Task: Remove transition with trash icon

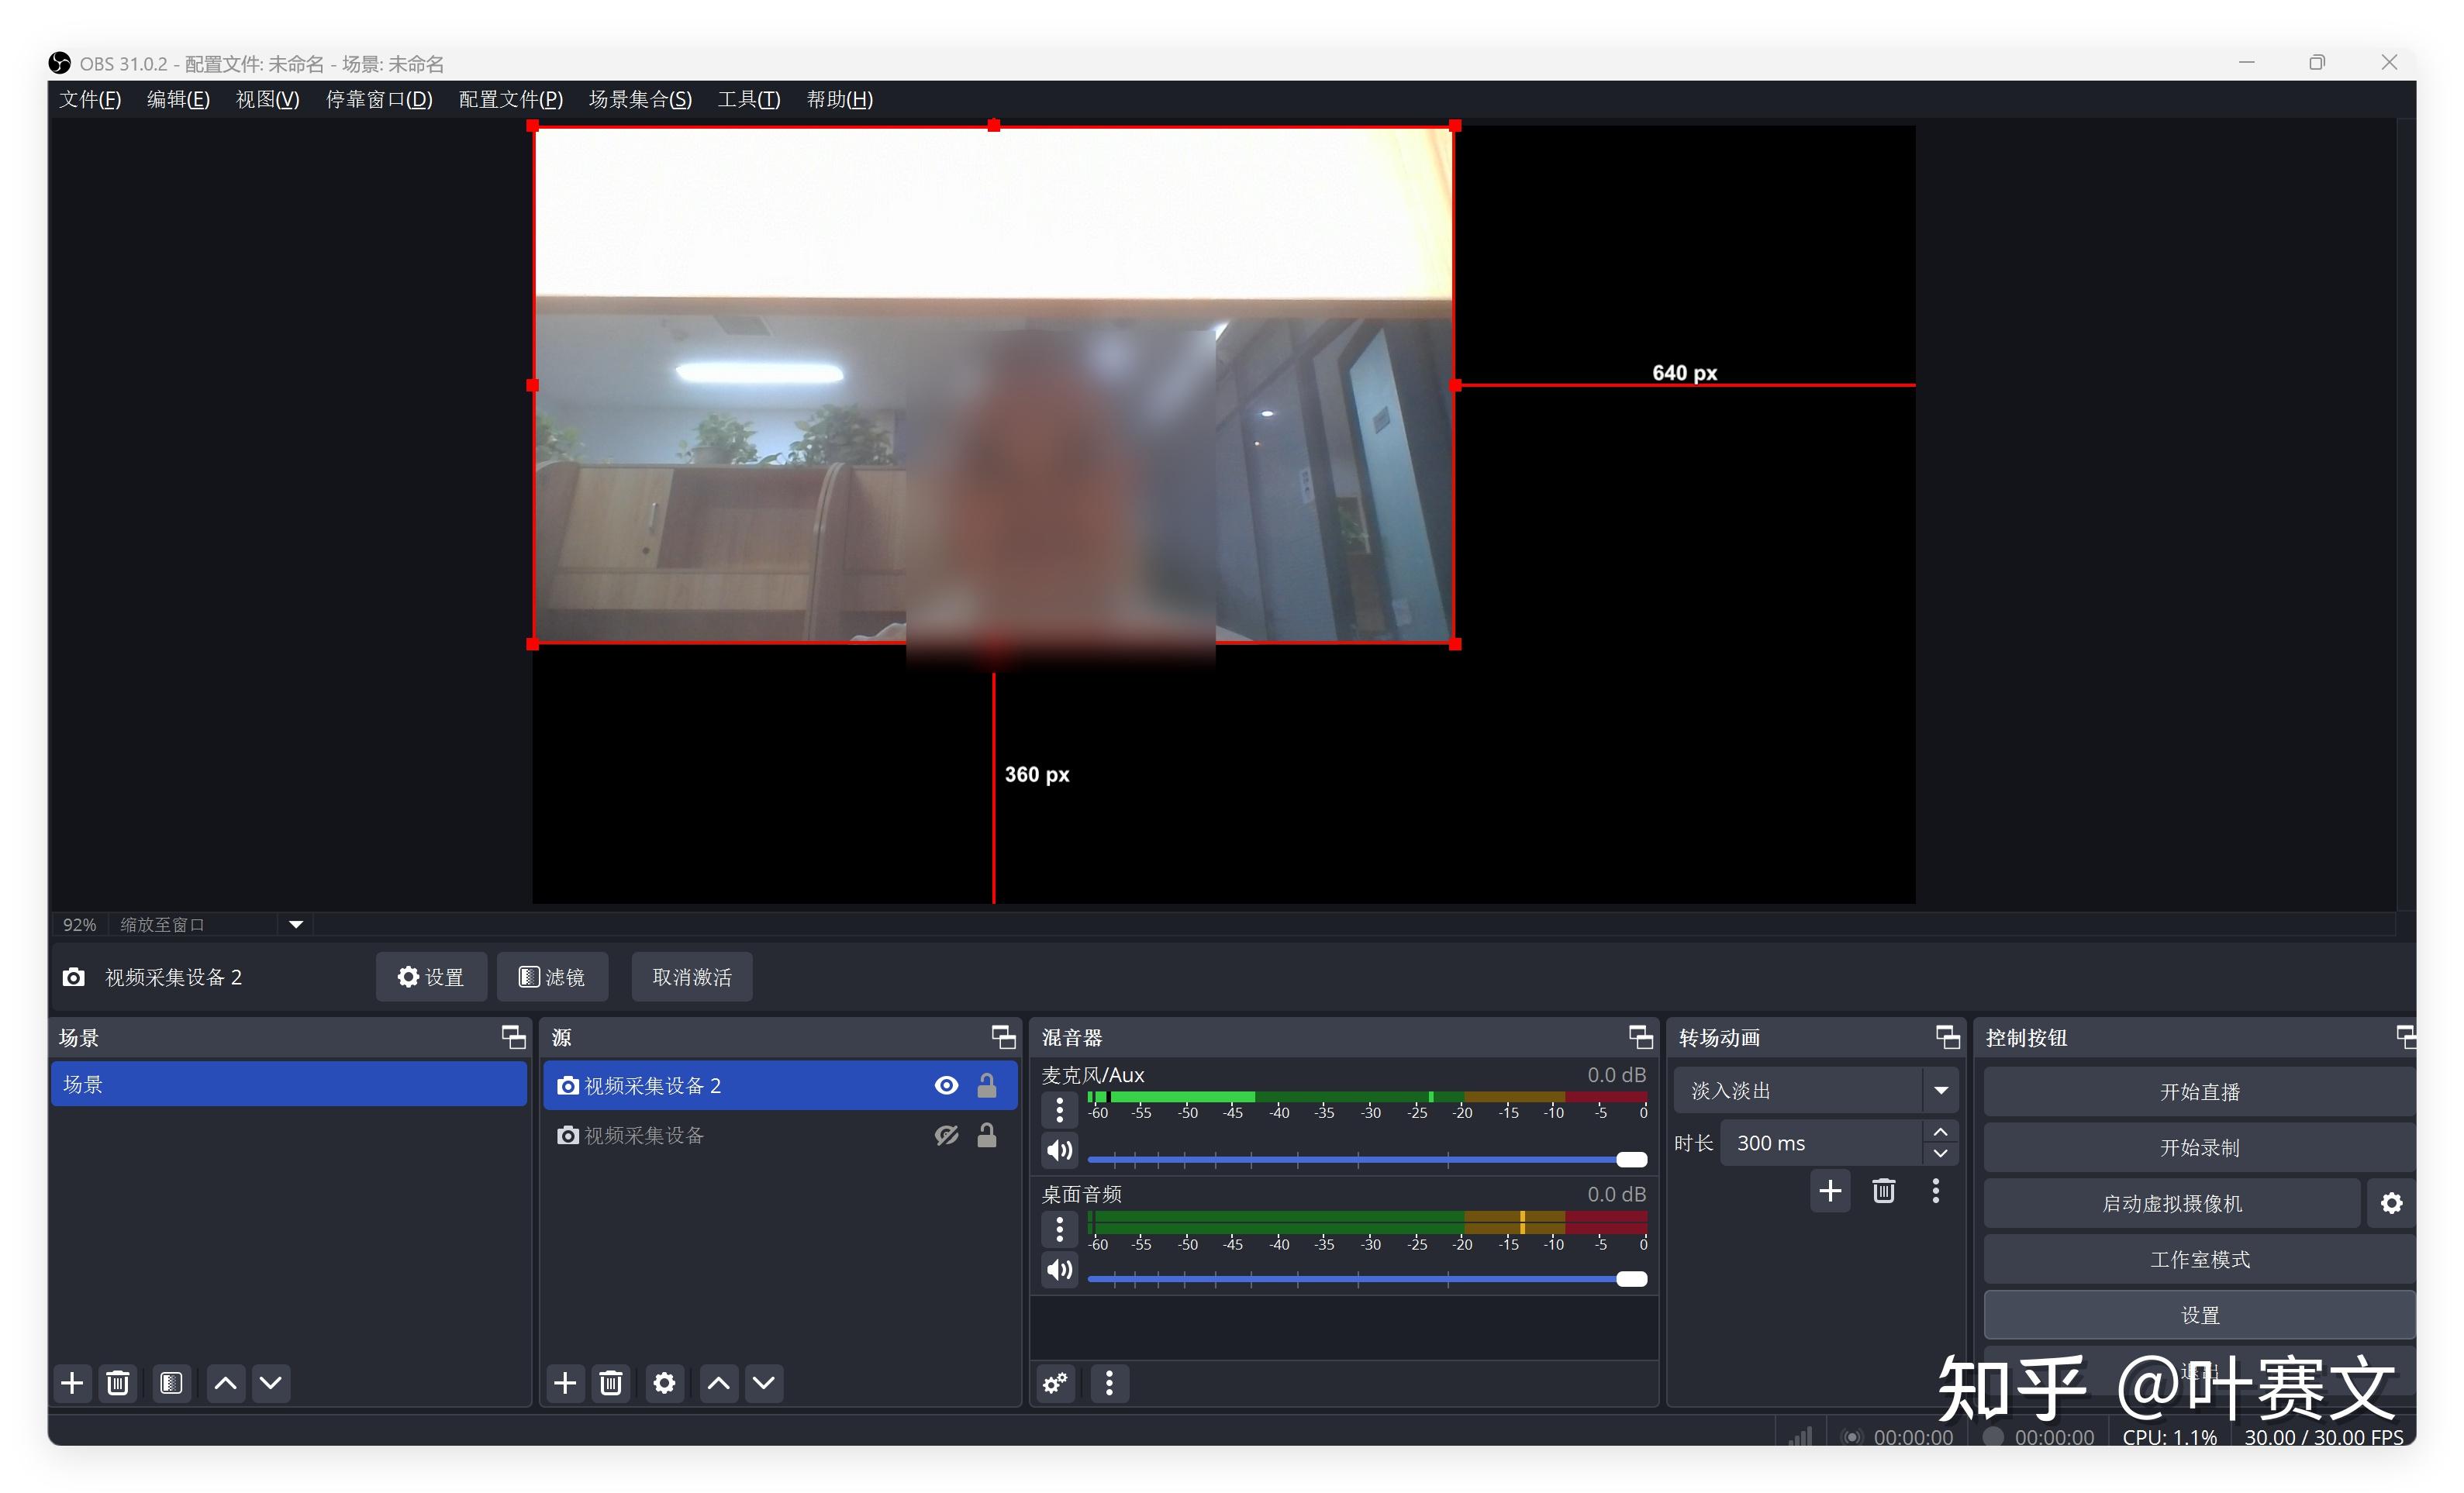Action: tap(1883, 1191)
